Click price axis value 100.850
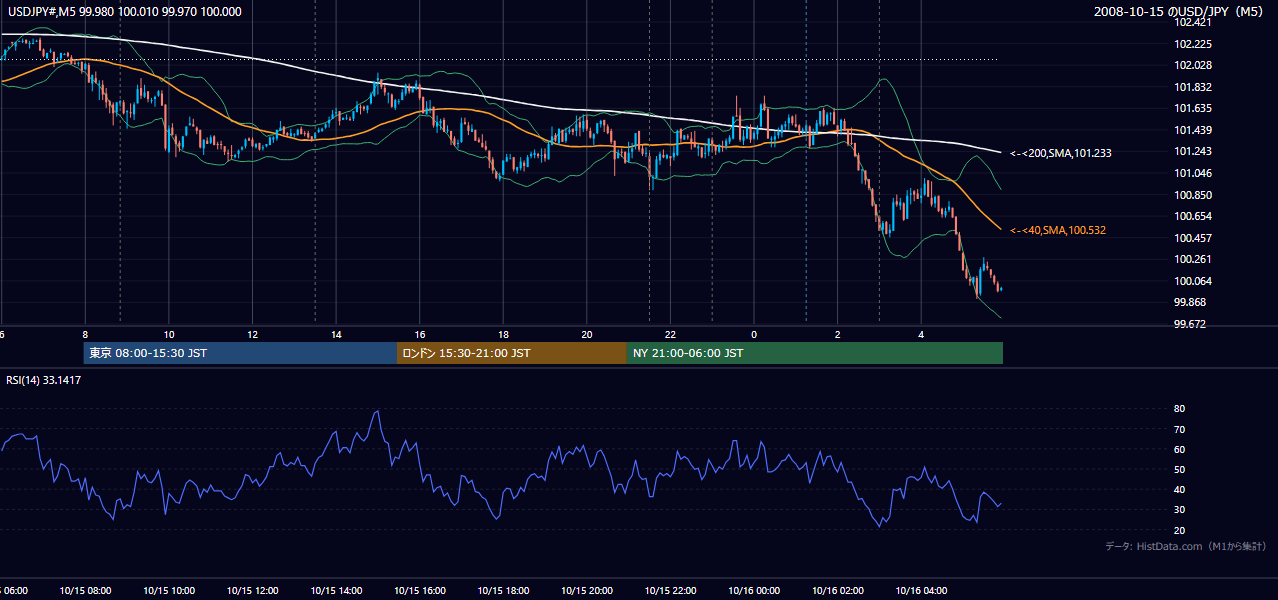1278x600 pixels. 1192,195
